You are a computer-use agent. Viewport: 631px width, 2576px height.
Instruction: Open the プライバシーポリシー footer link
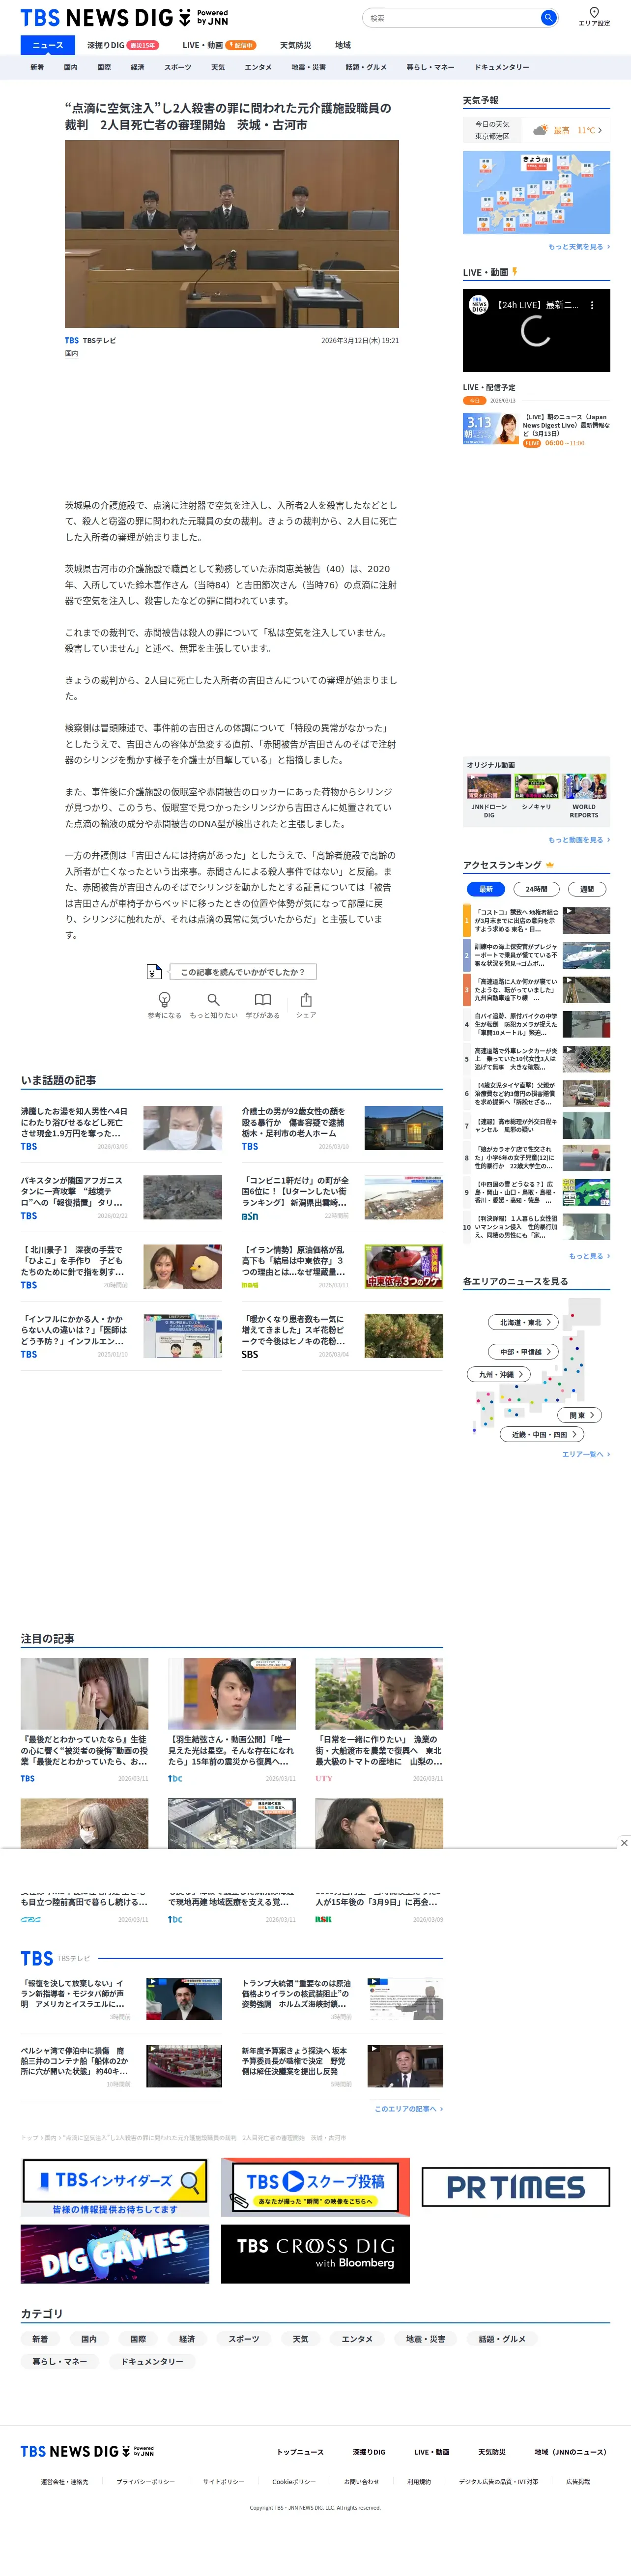click(145, 2482)
